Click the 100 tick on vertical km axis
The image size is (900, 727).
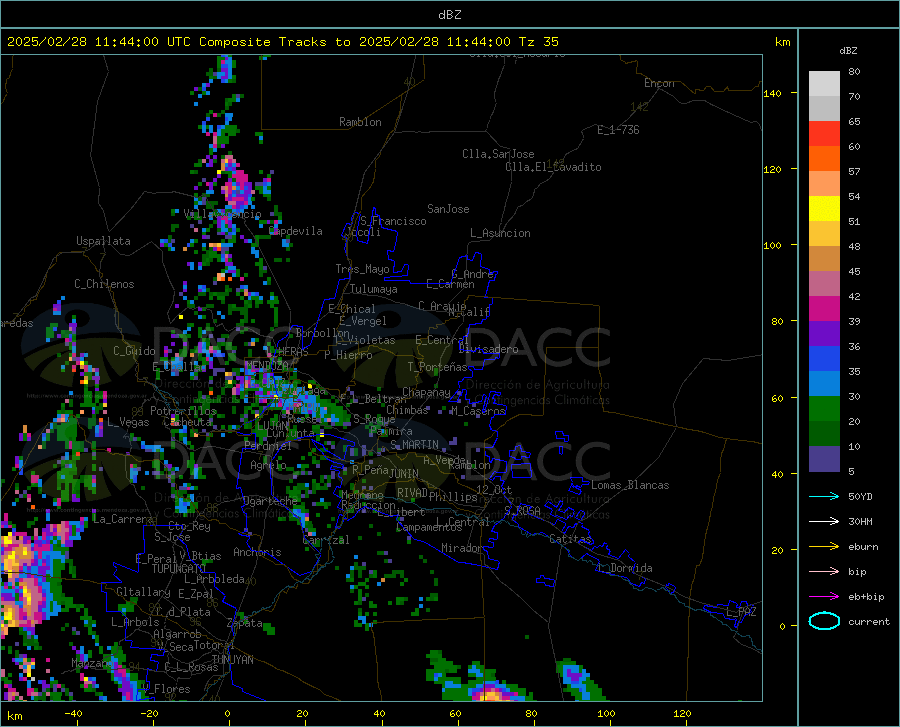pyautogui.click(x=772, y=245)
